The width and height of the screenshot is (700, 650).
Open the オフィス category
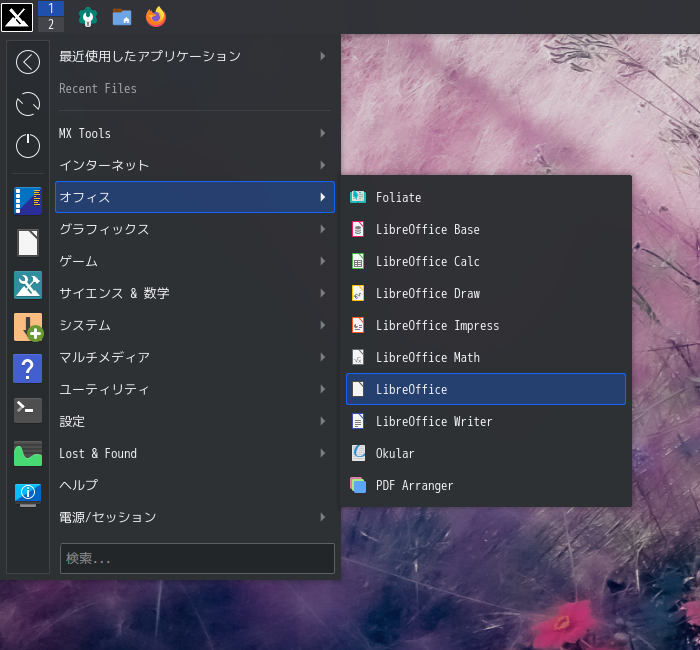[195, 197]
